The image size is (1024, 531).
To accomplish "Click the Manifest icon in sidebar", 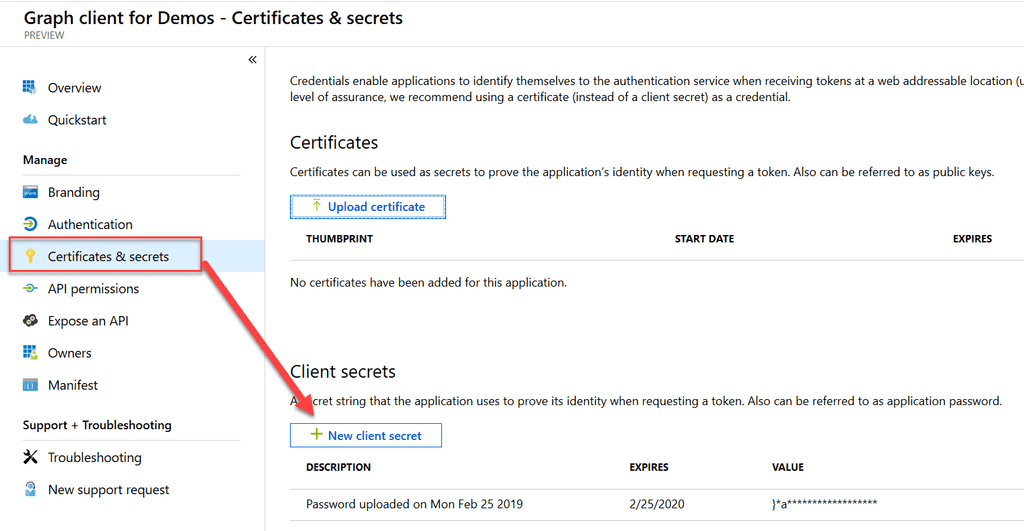I will pos(30,385).
